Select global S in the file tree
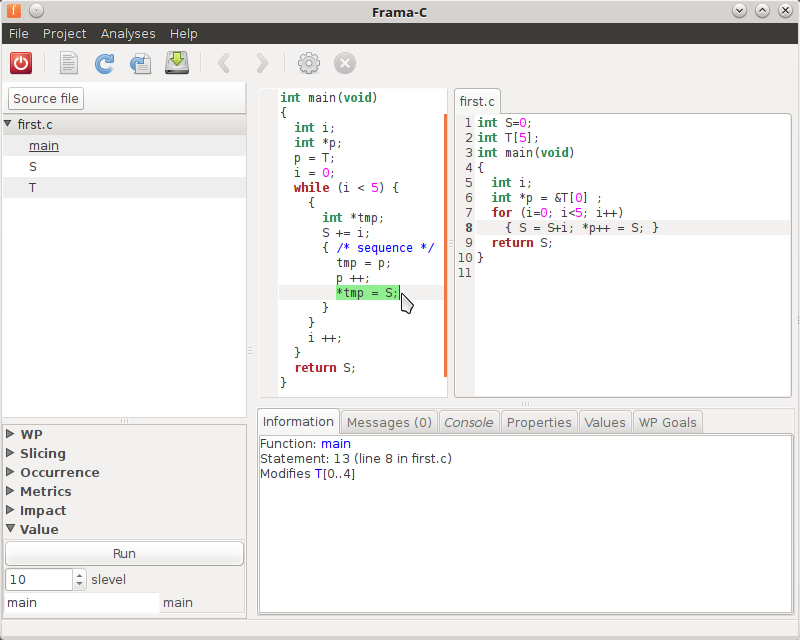This screenshot has width=800, height=640. (33, 167)
